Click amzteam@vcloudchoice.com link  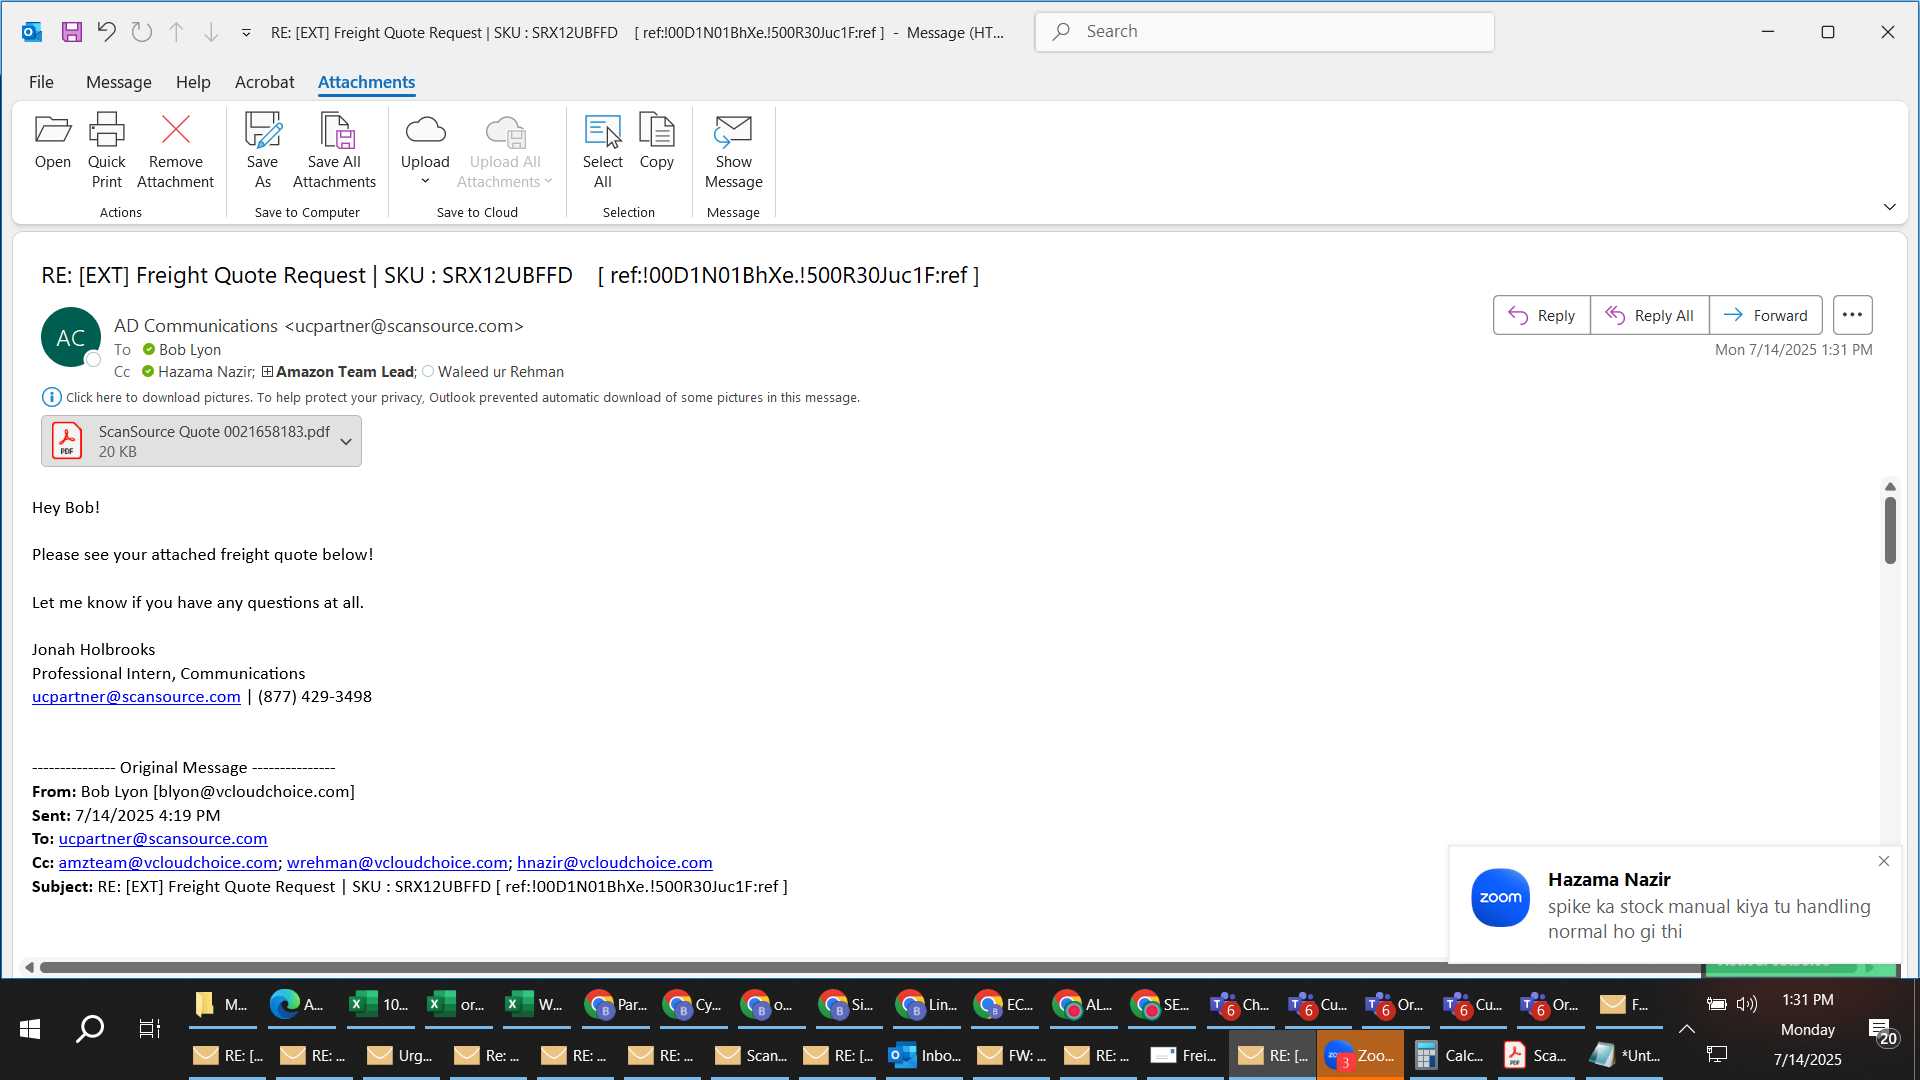[168, 863]
